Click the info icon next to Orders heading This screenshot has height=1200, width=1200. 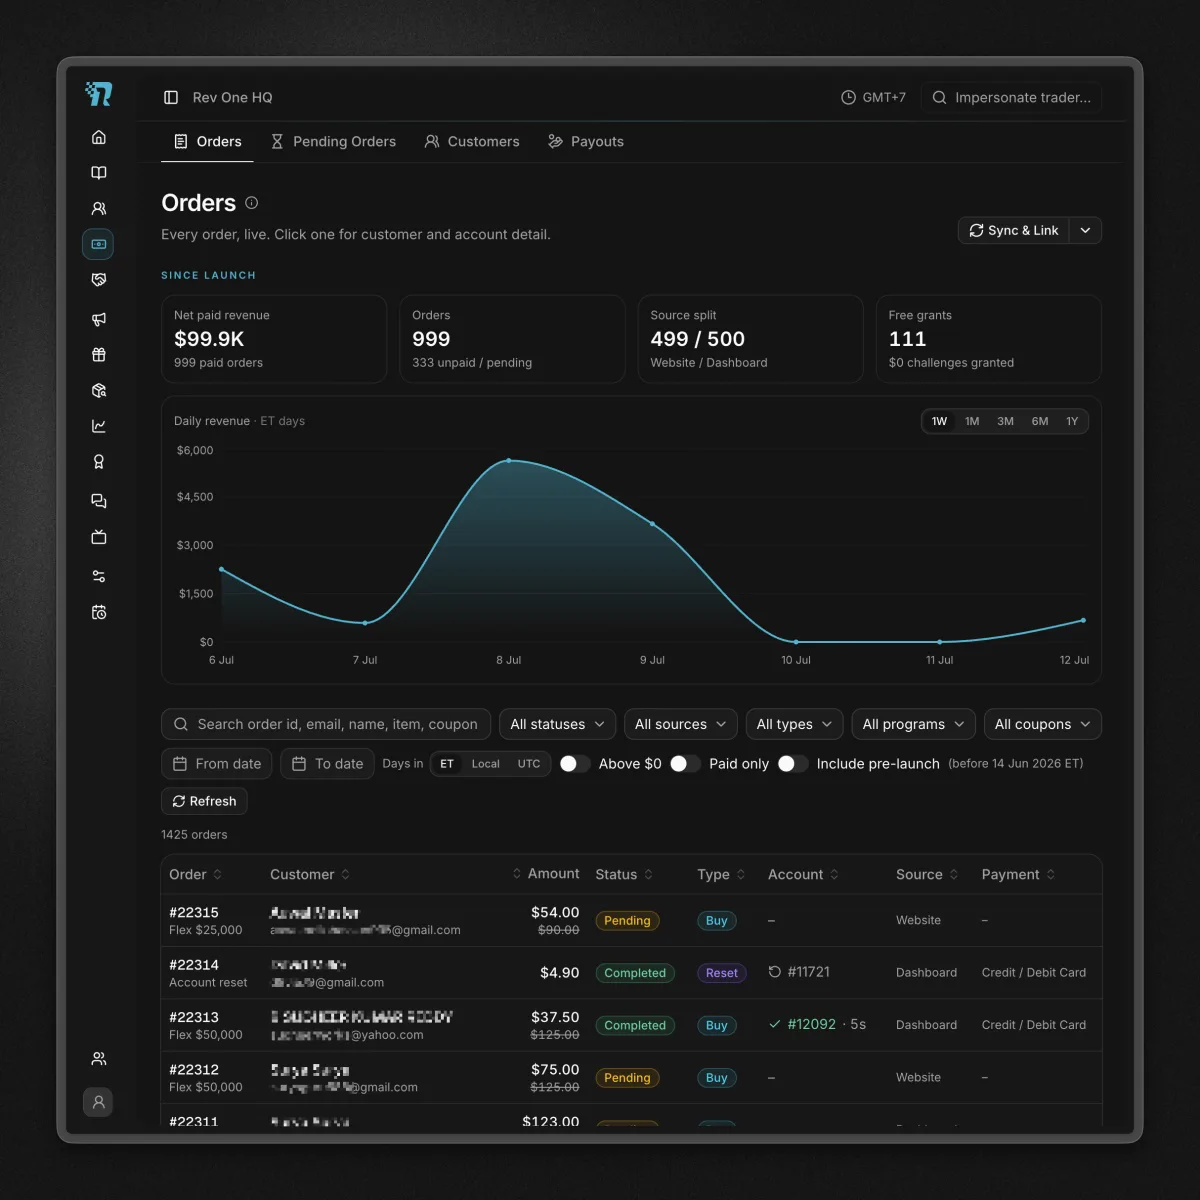(252, 203)
